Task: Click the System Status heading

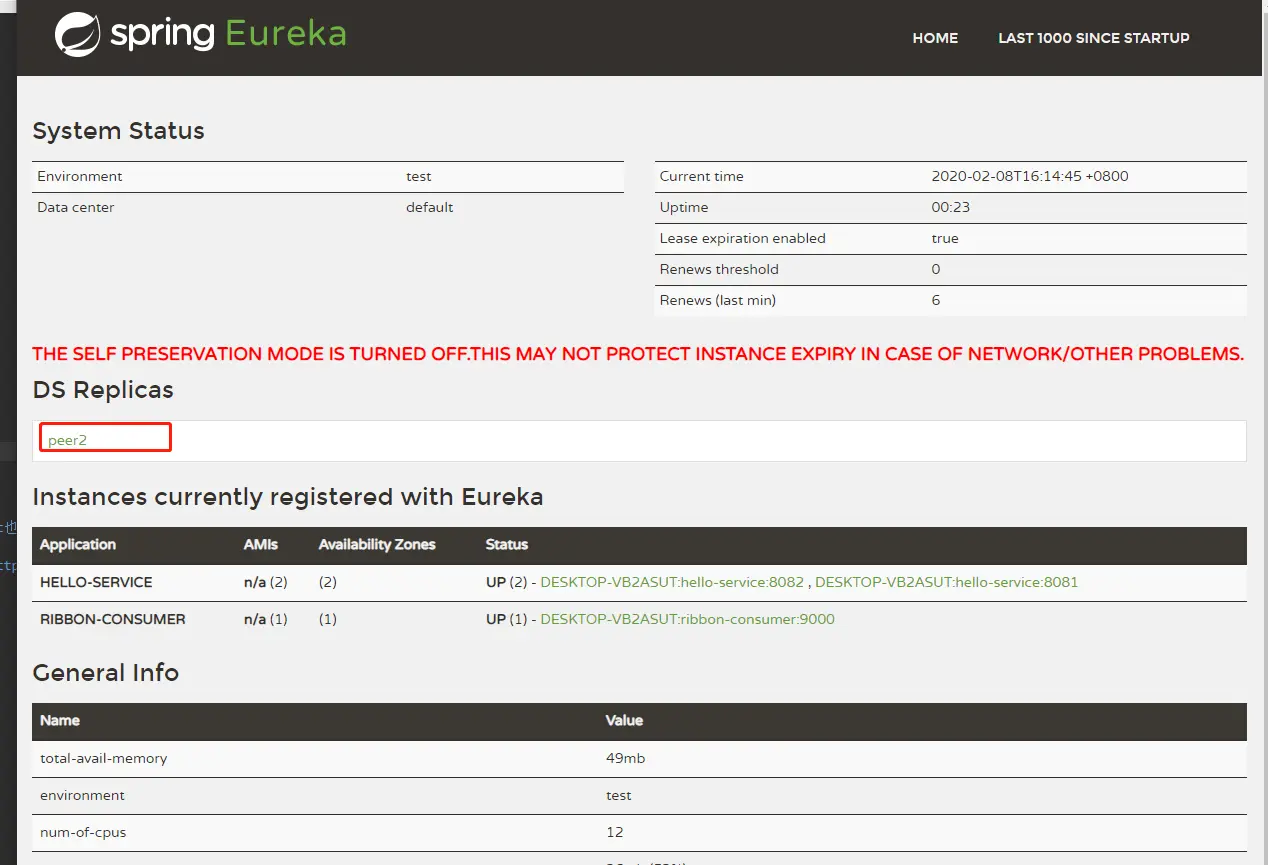Action: [118, 131]
